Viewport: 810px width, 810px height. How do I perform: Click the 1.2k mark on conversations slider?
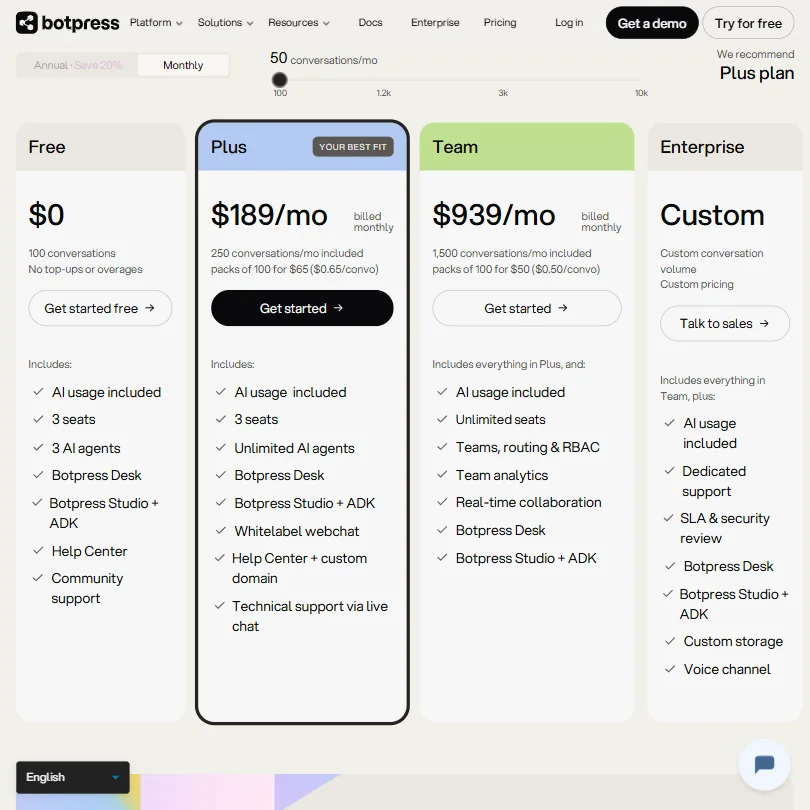coord(384,93)
